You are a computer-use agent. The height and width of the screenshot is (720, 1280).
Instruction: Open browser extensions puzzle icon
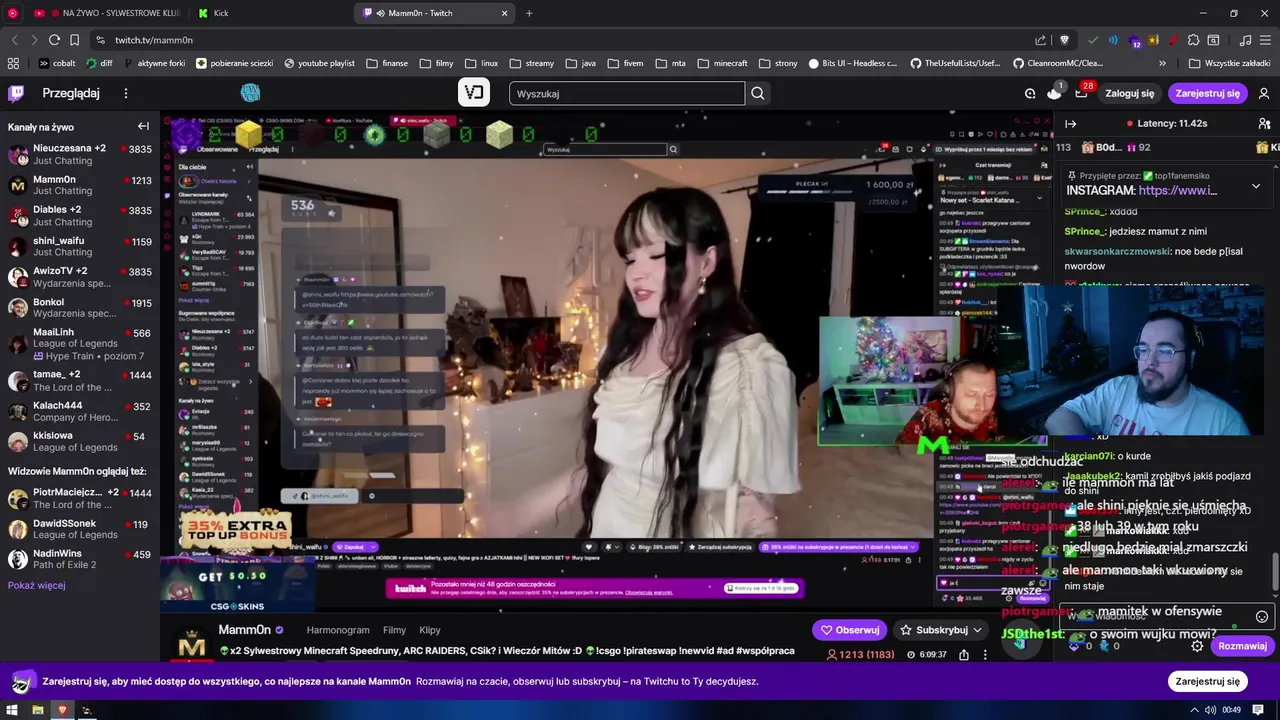coord(1191,40)
